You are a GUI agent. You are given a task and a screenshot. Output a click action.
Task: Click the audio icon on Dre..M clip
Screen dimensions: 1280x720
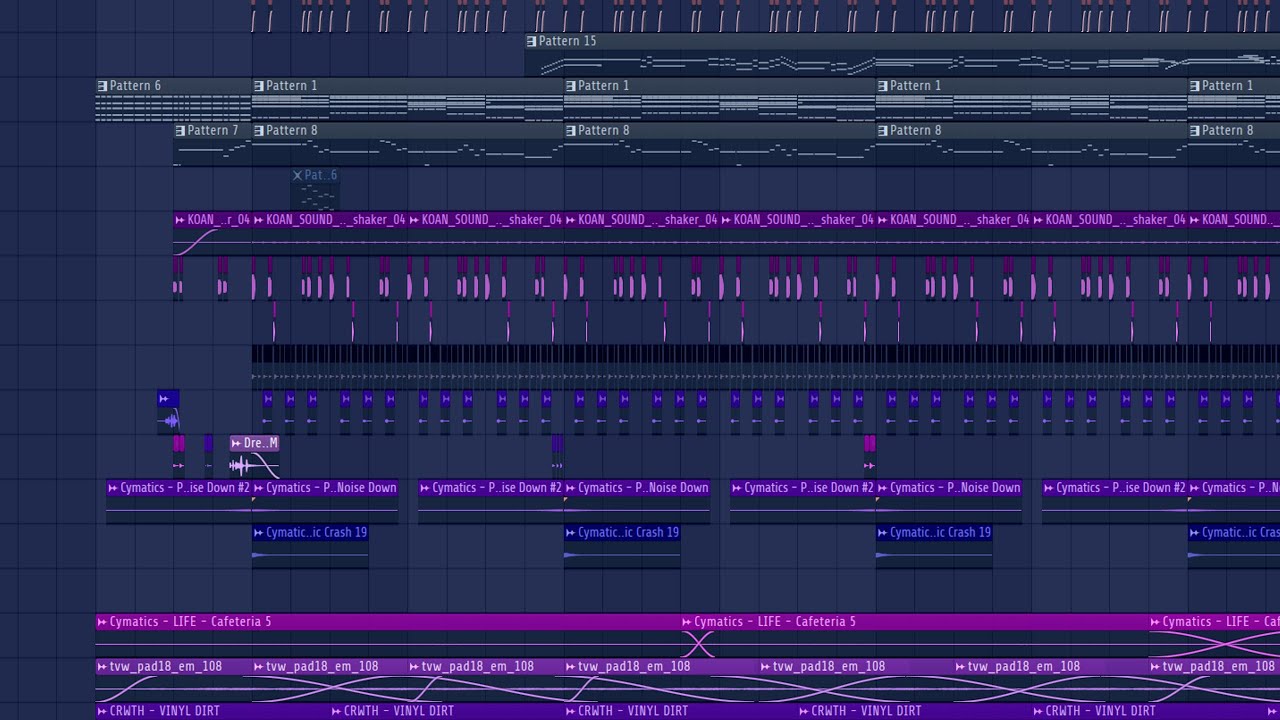click(236, 443)
